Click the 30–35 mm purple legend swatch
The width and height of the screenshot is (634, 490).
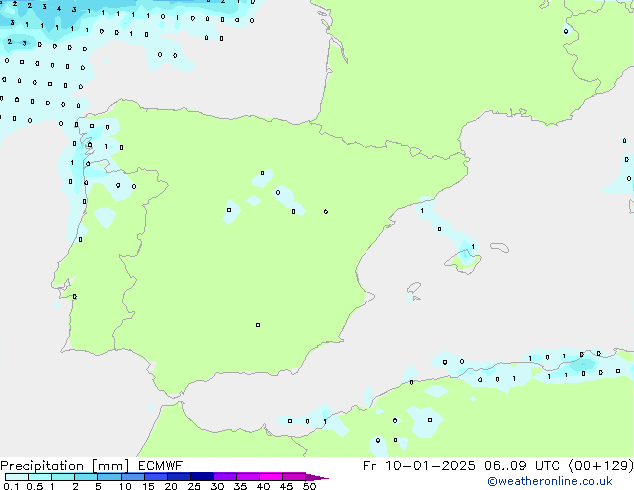click(x=225, y=477)
